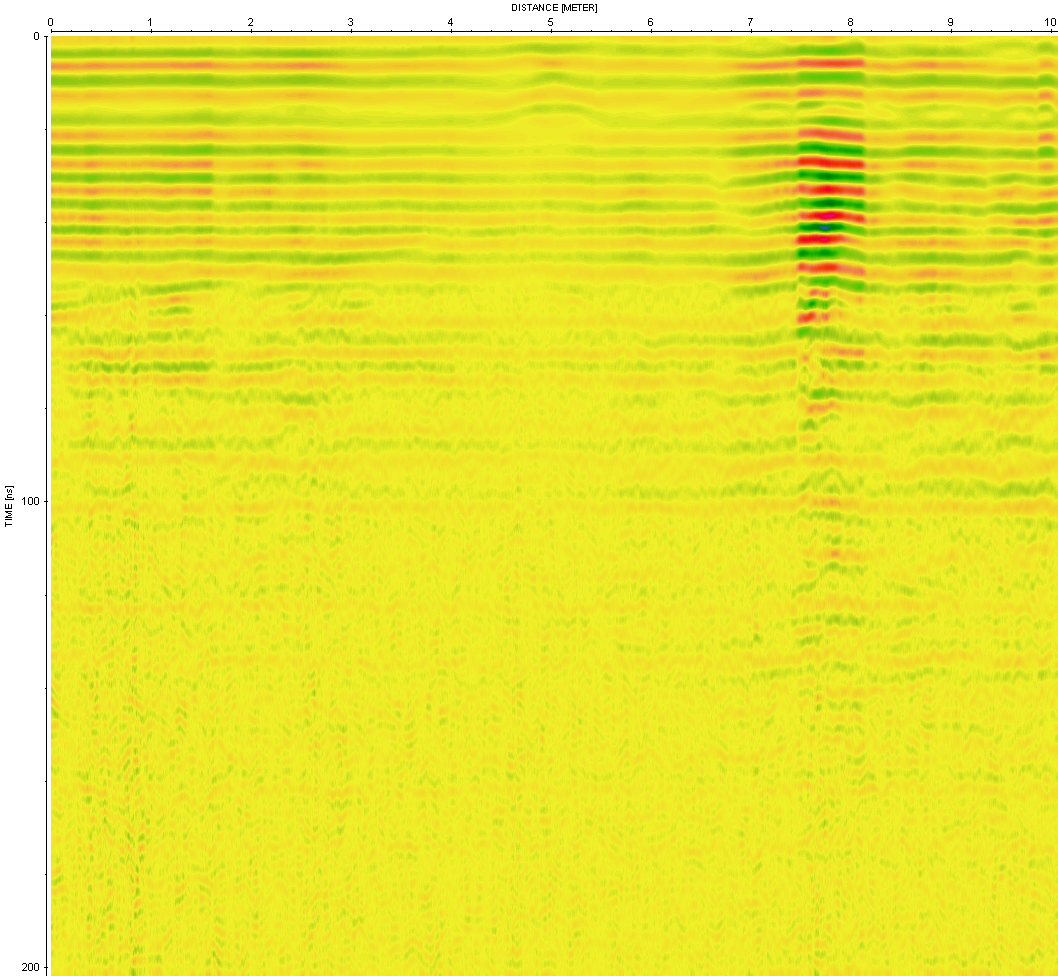Click the 6 meter distance tick label
Image resolution: width=1058 pixels, height=976 pixels.
650,22
